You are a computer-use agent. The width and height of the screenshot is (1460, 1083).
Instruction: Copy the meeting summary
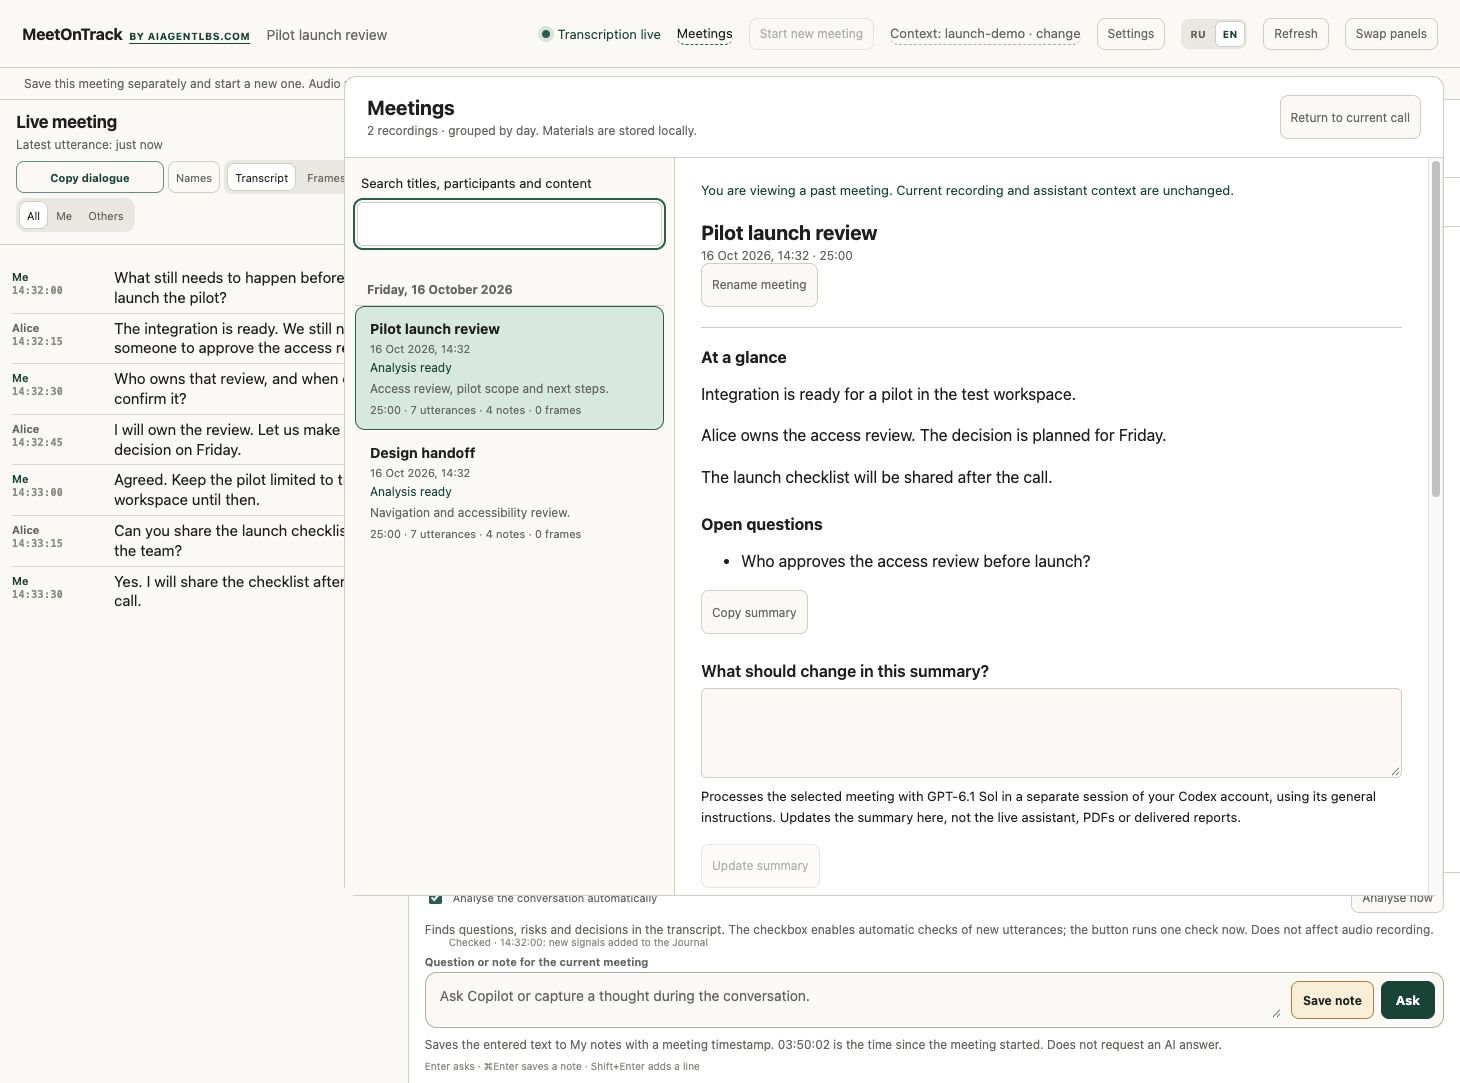(754, 613)
